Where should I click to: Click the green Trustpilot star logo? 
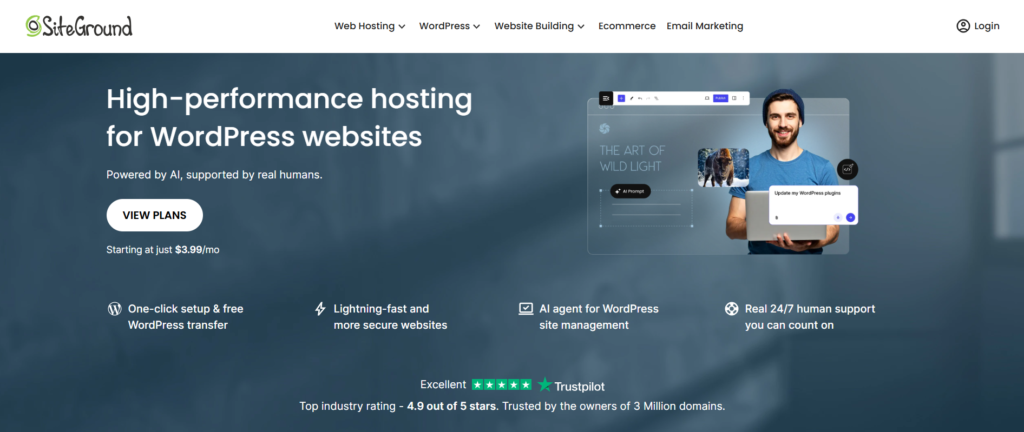coord(545,385)
